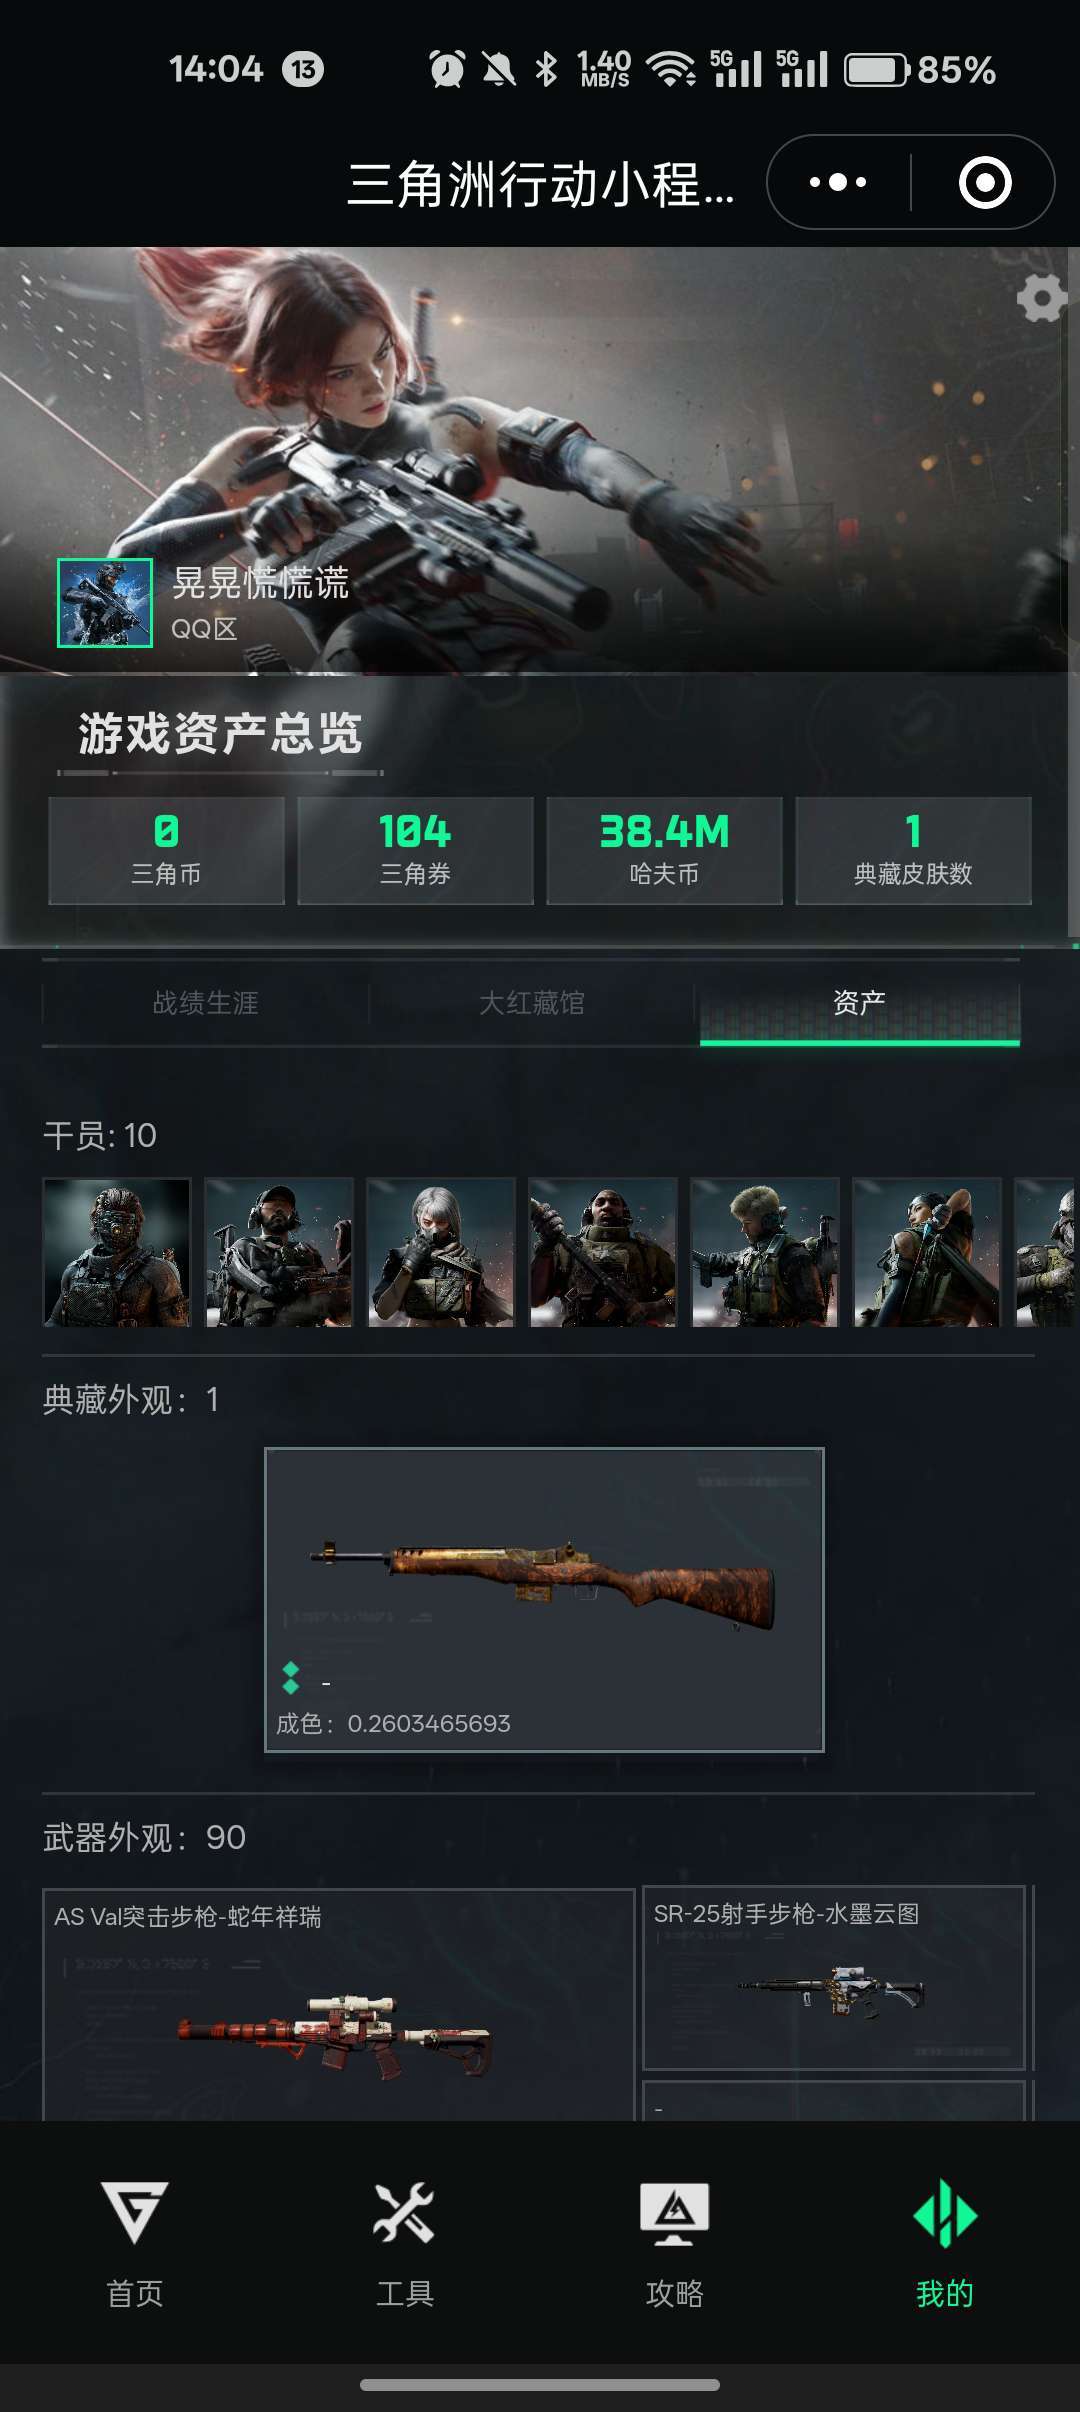Tap the mini program close circle icon

pyautogui.click(x=985, y=182)
